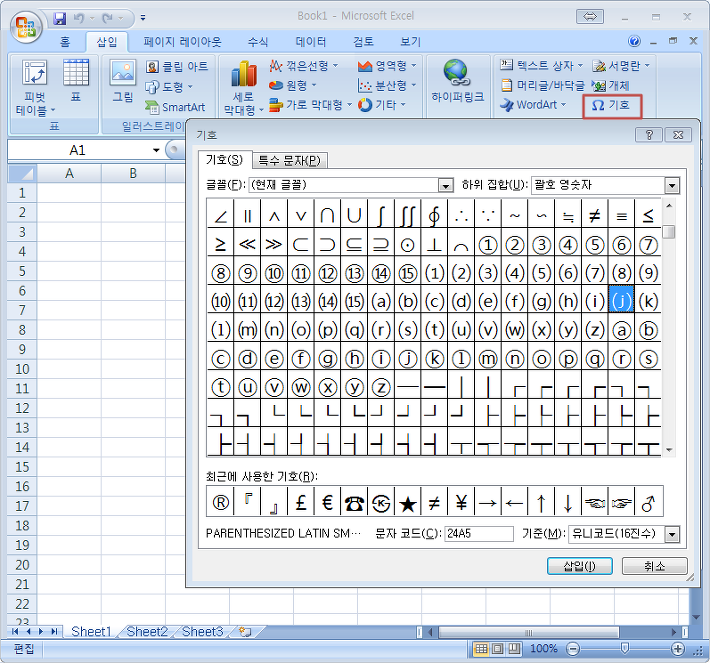Open the subset (하위 집합) dropdown
710x663 pixels.
pyautogui.click(x=672, y=185)
